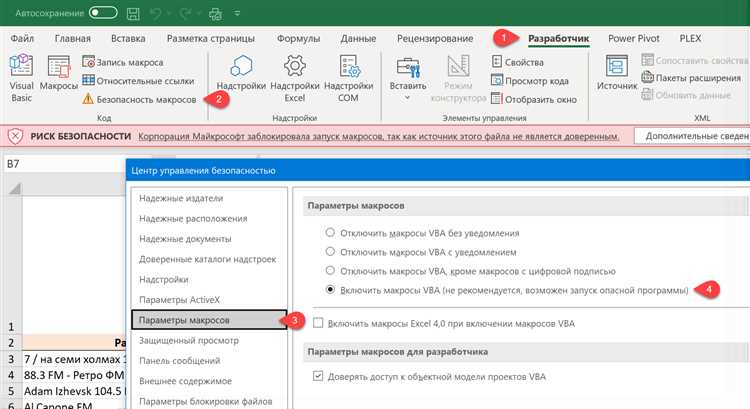Select row 3 header
750x409 pixels.
coord(11,359)
